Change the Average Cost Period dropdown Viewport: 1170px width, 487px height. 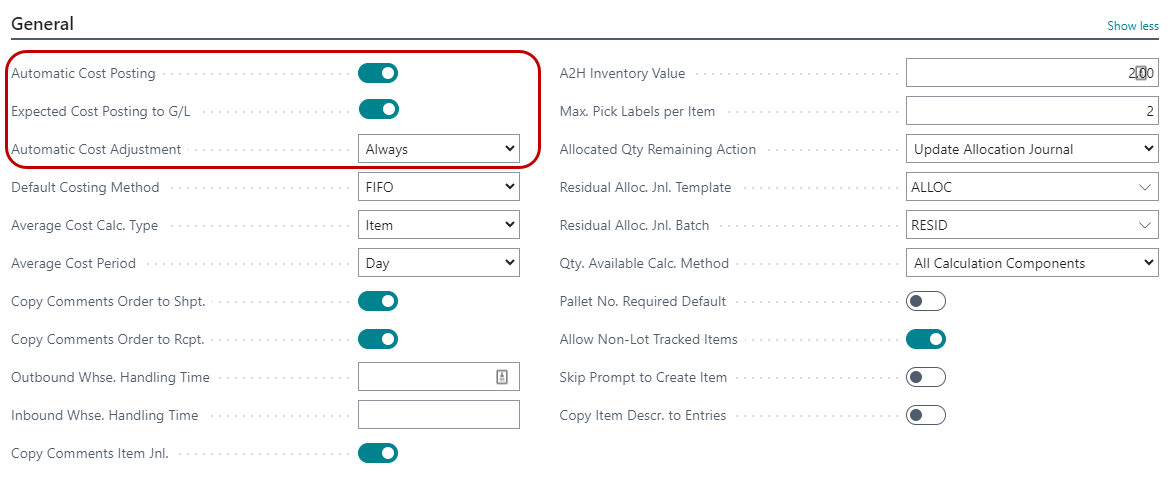click(x=438, y=263)
